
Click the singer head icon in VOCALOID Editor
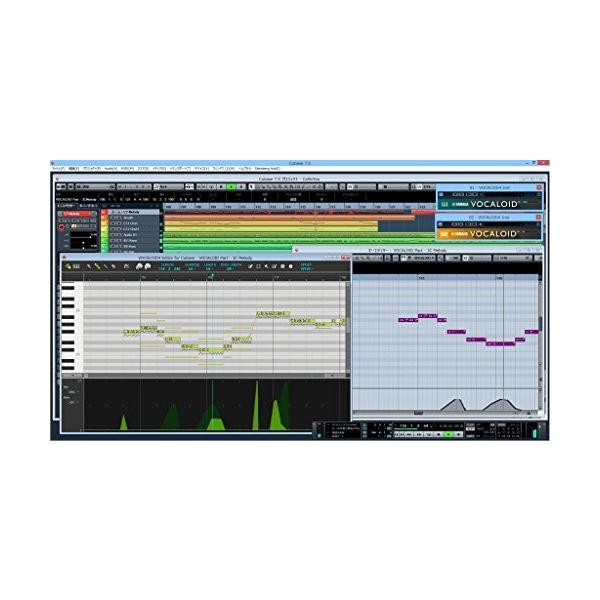click(138, 266)
